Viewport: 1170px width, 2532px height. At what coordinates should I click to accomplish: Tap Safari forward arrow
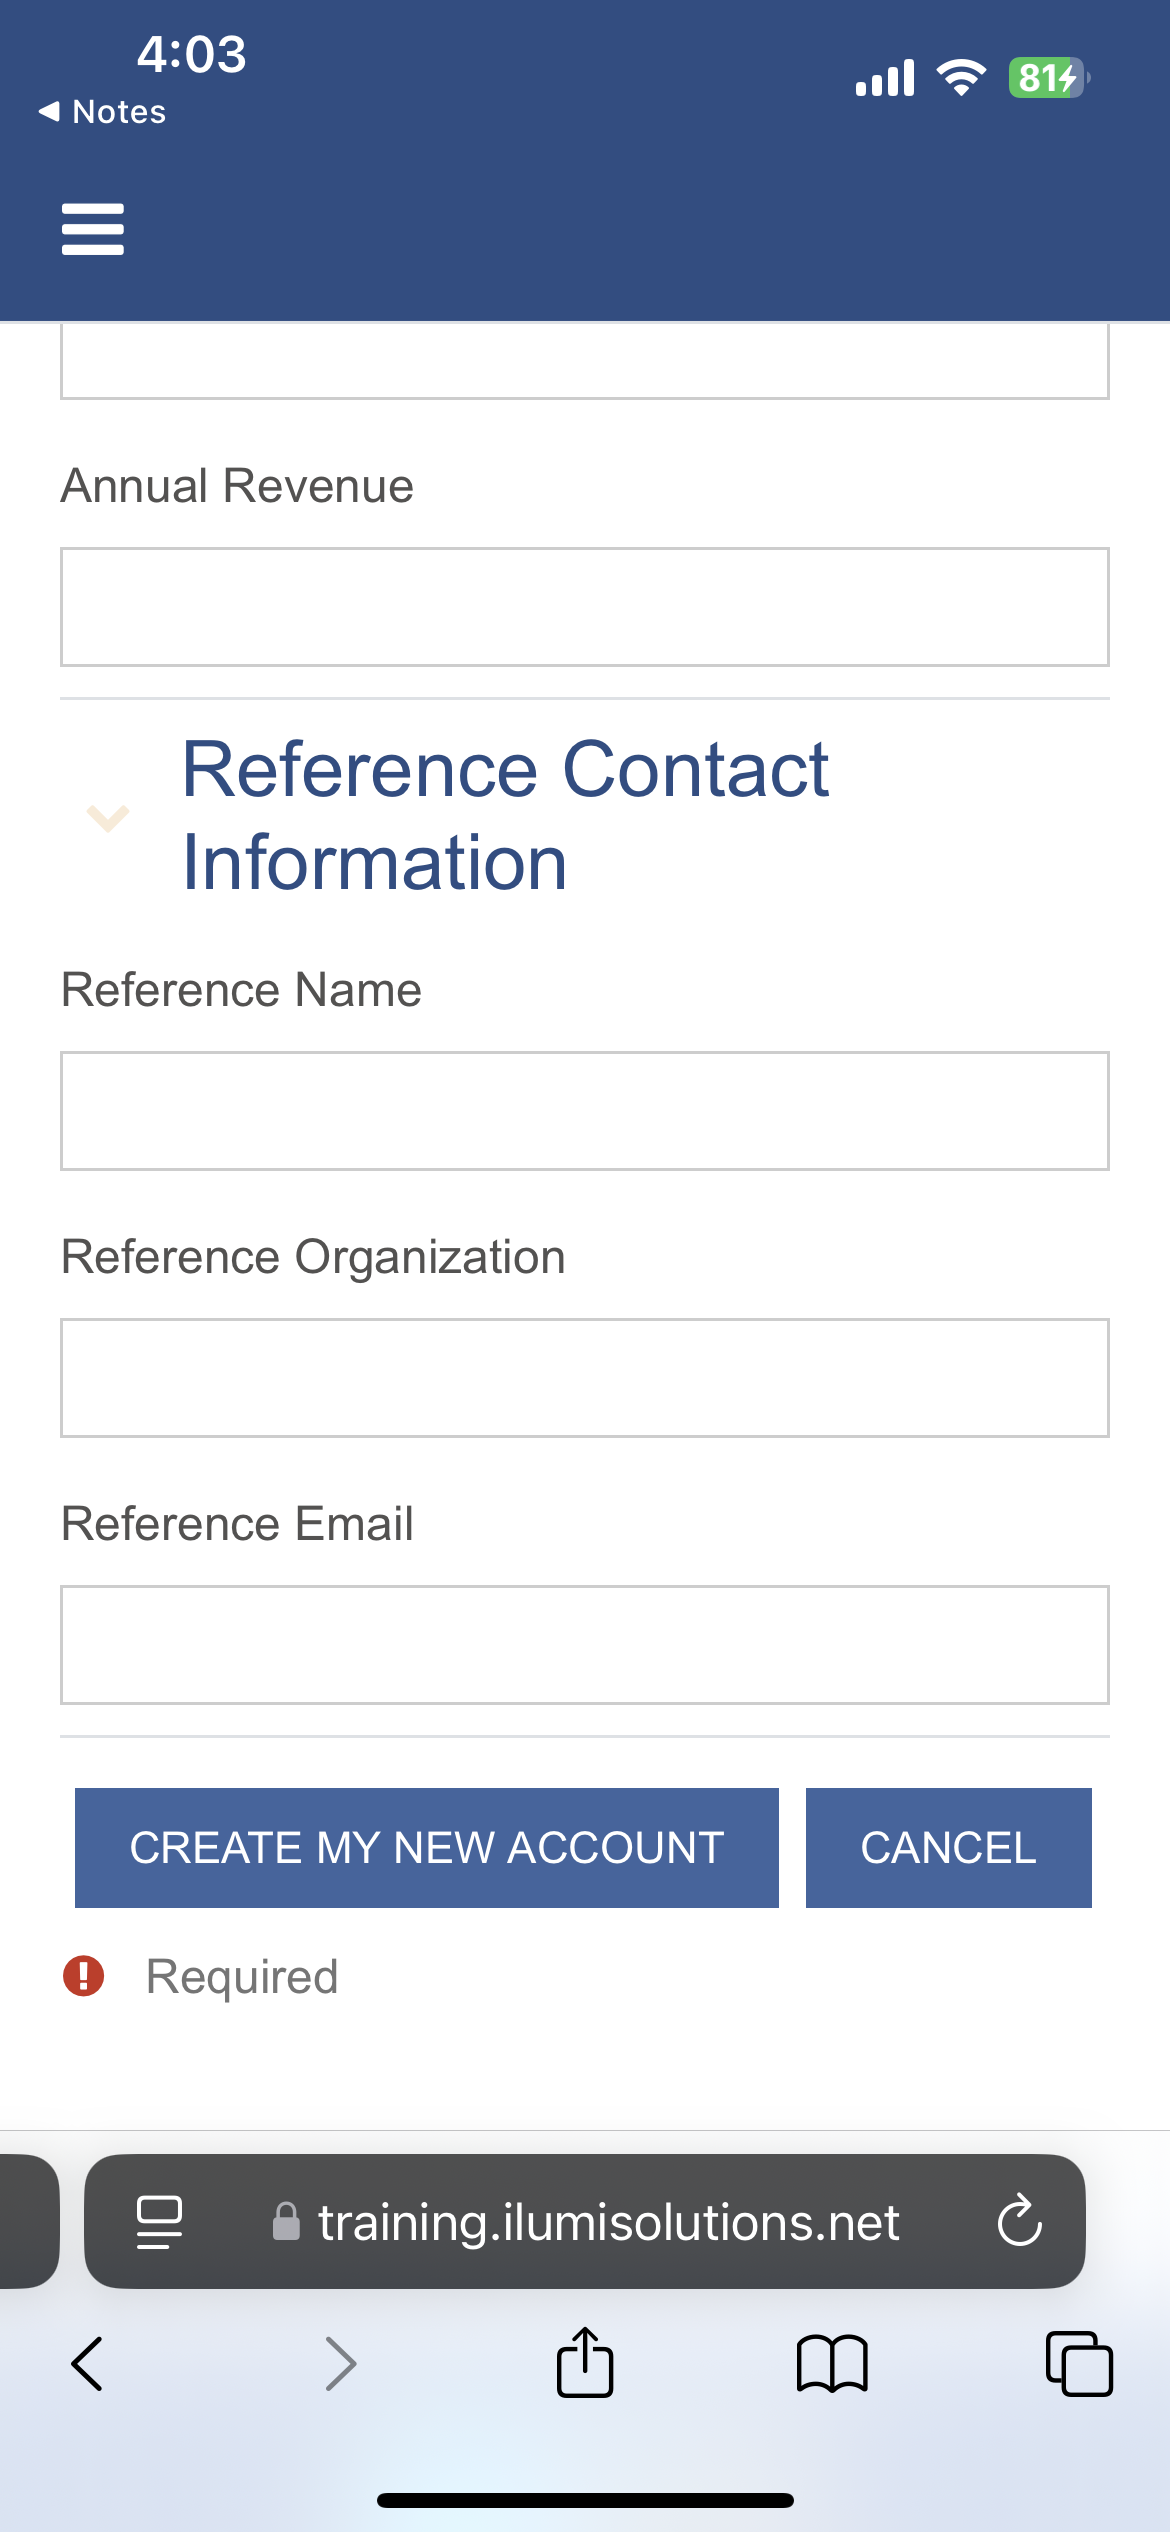pos(341,2364)
